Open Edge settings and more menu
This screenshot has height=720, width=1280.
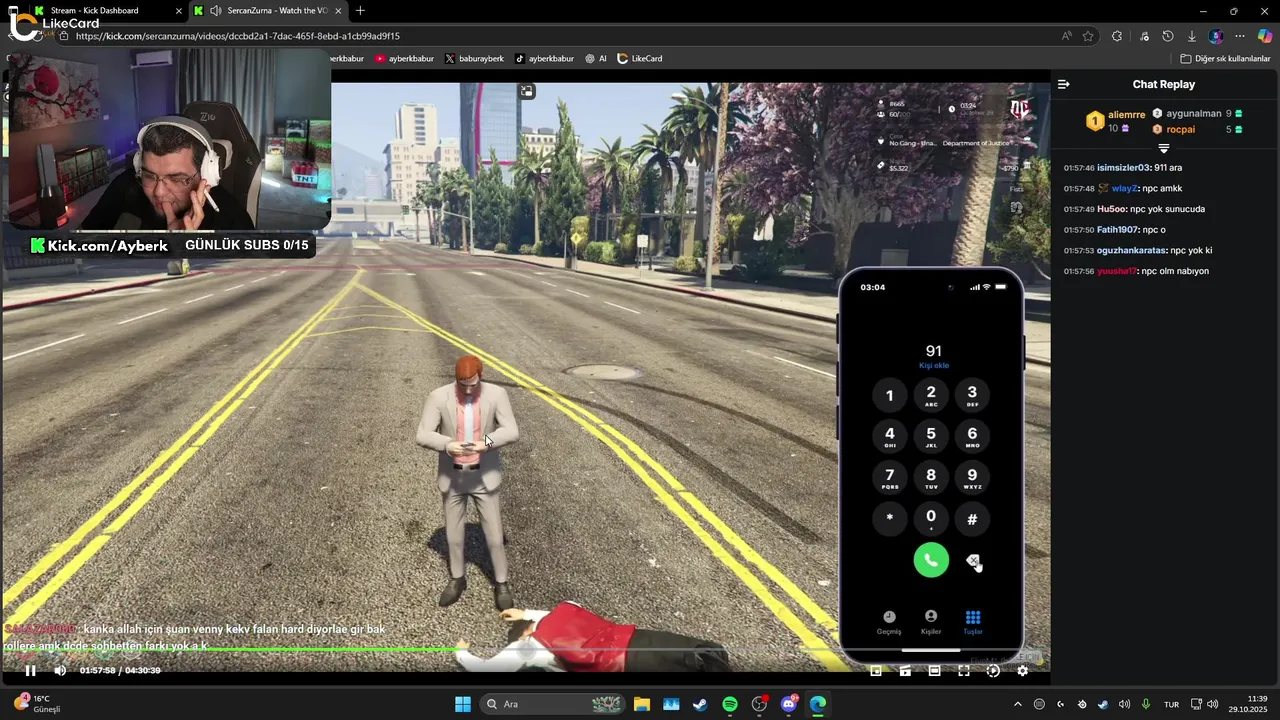pos(1240,36)
